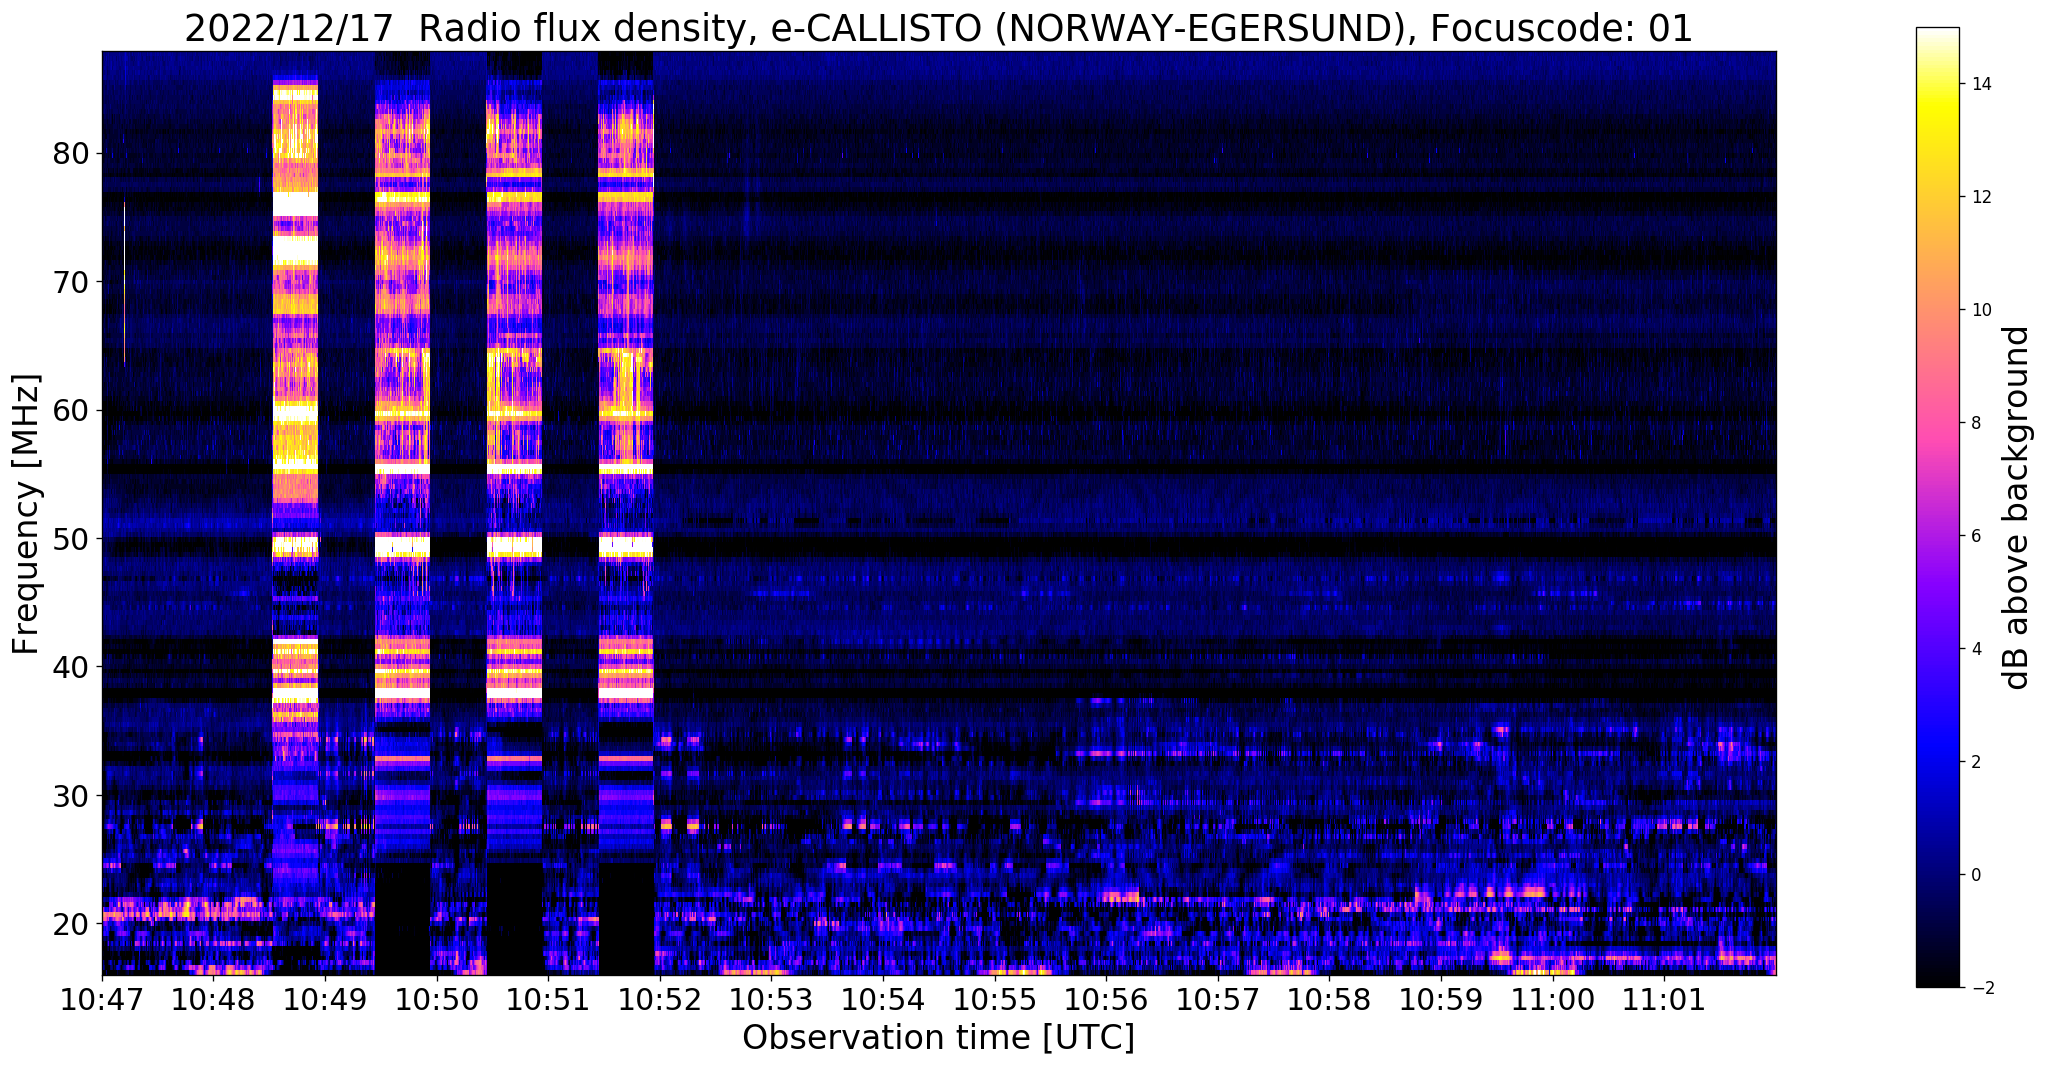The height and width of the screenshot is (1067, 2047).
Task: Click the 'Frequency [MHz]' axis label
Action: click(x=27, y=514)
